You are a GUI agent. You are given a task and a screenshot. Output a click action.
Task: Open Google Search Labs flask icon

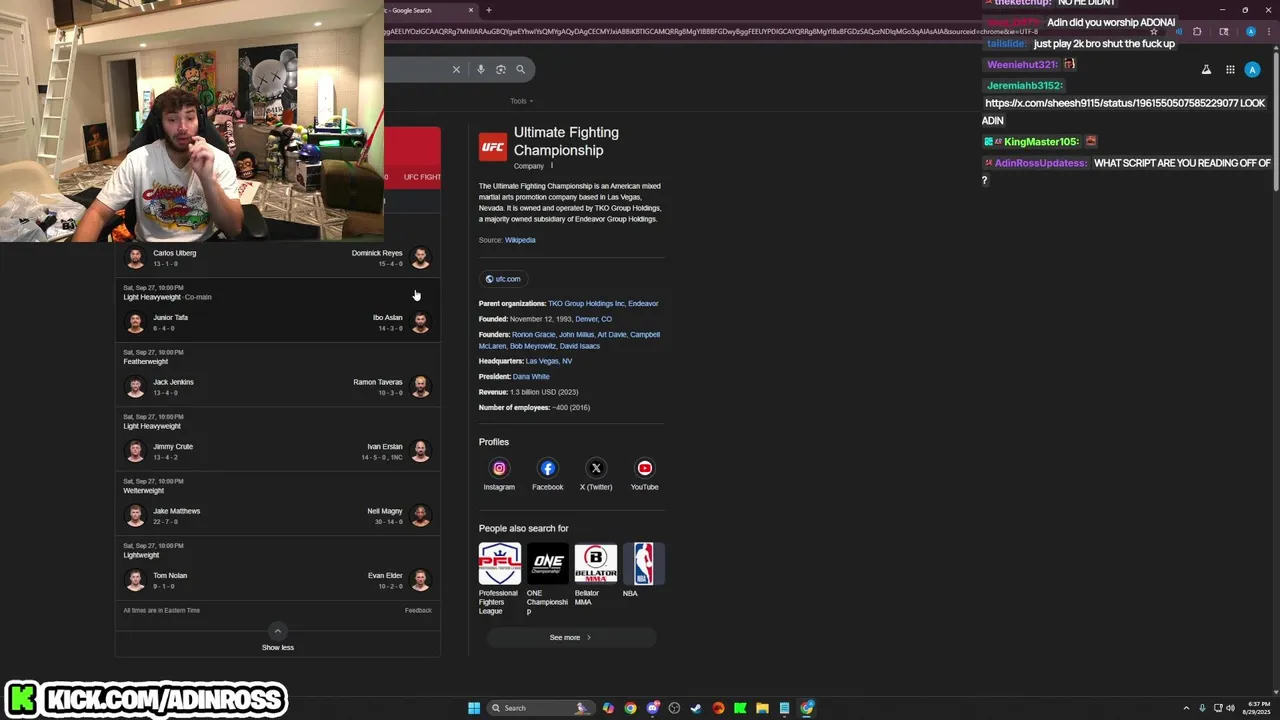(1206, 70)
